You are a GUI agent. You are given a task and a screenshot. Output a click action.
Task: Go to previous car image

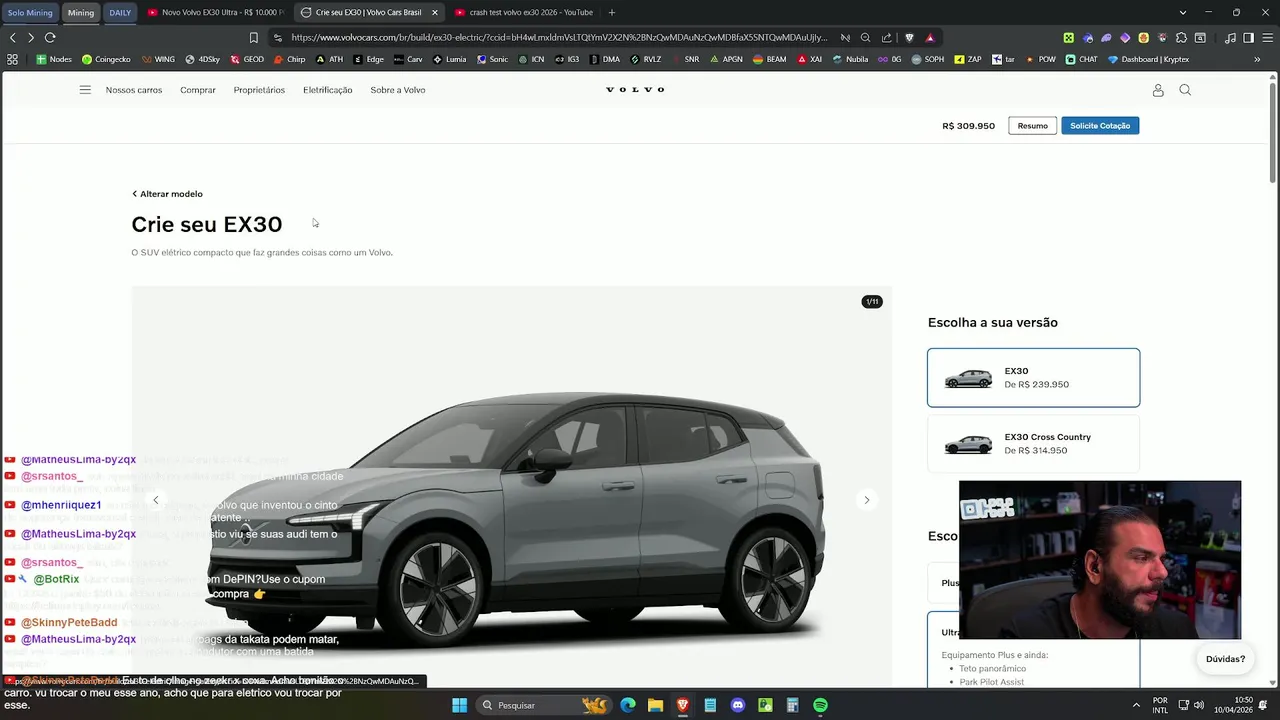pyautogui.click(x=155, y=500)
